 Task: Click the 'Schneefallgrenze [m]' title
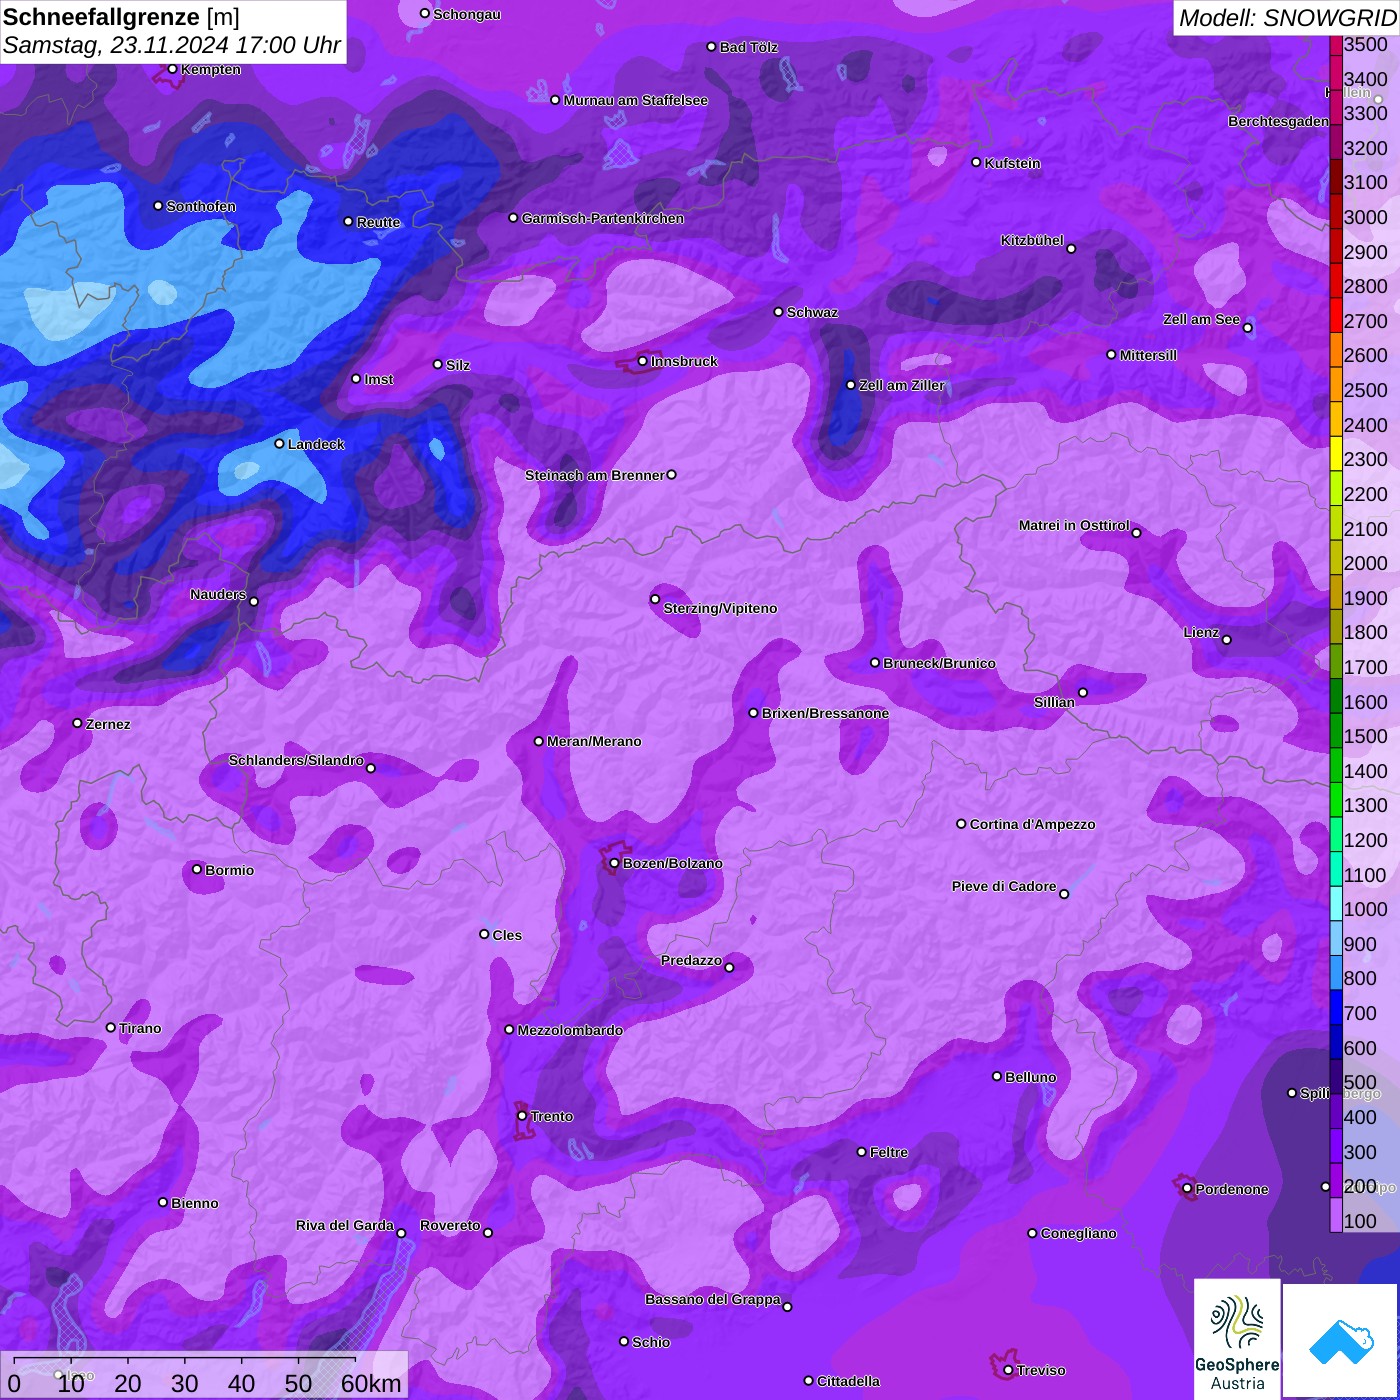[x=121, y=16]
